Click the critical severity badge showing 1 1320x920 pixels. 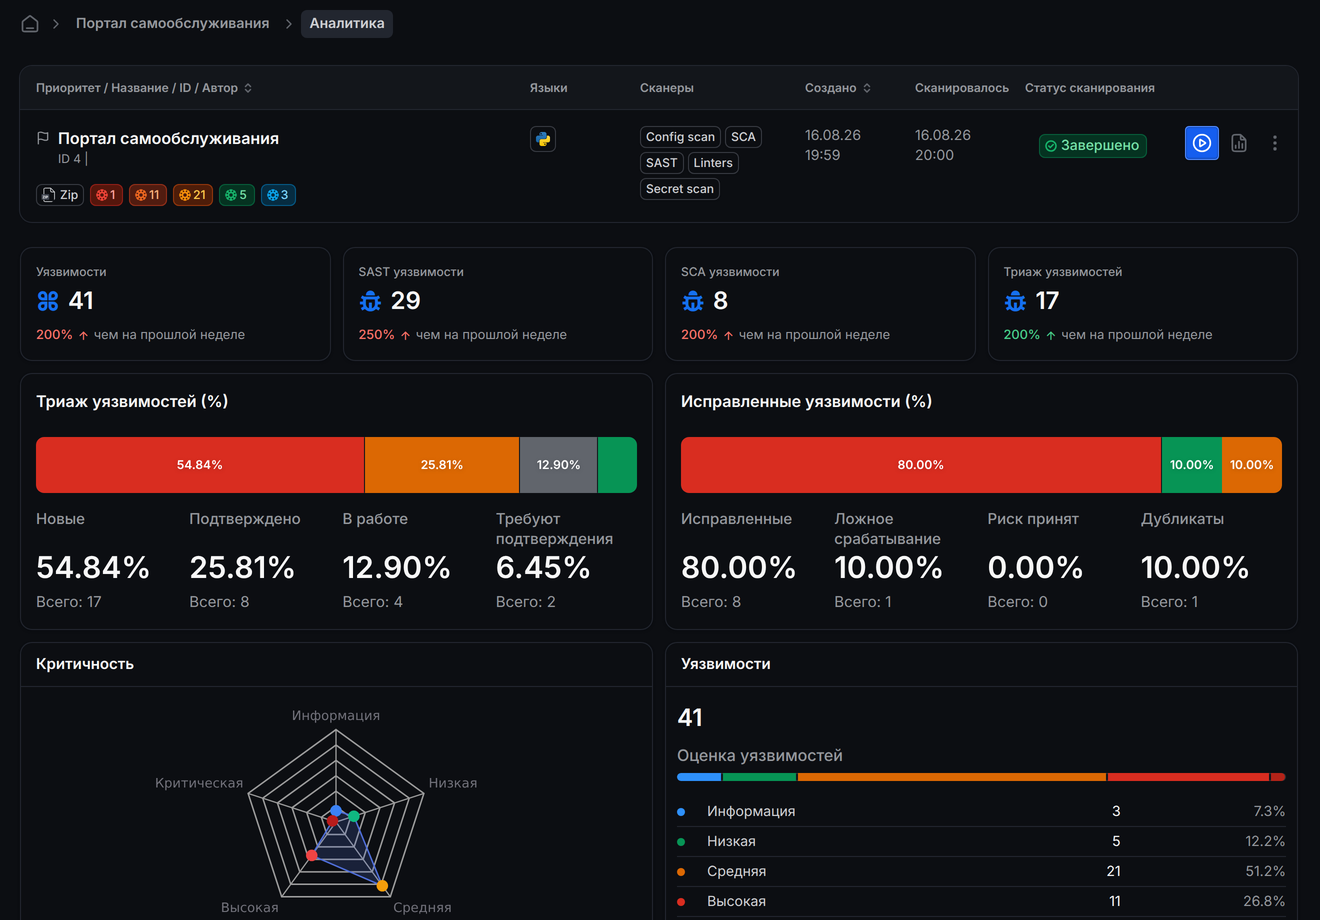pyautogui.click(x=106, y=195)
